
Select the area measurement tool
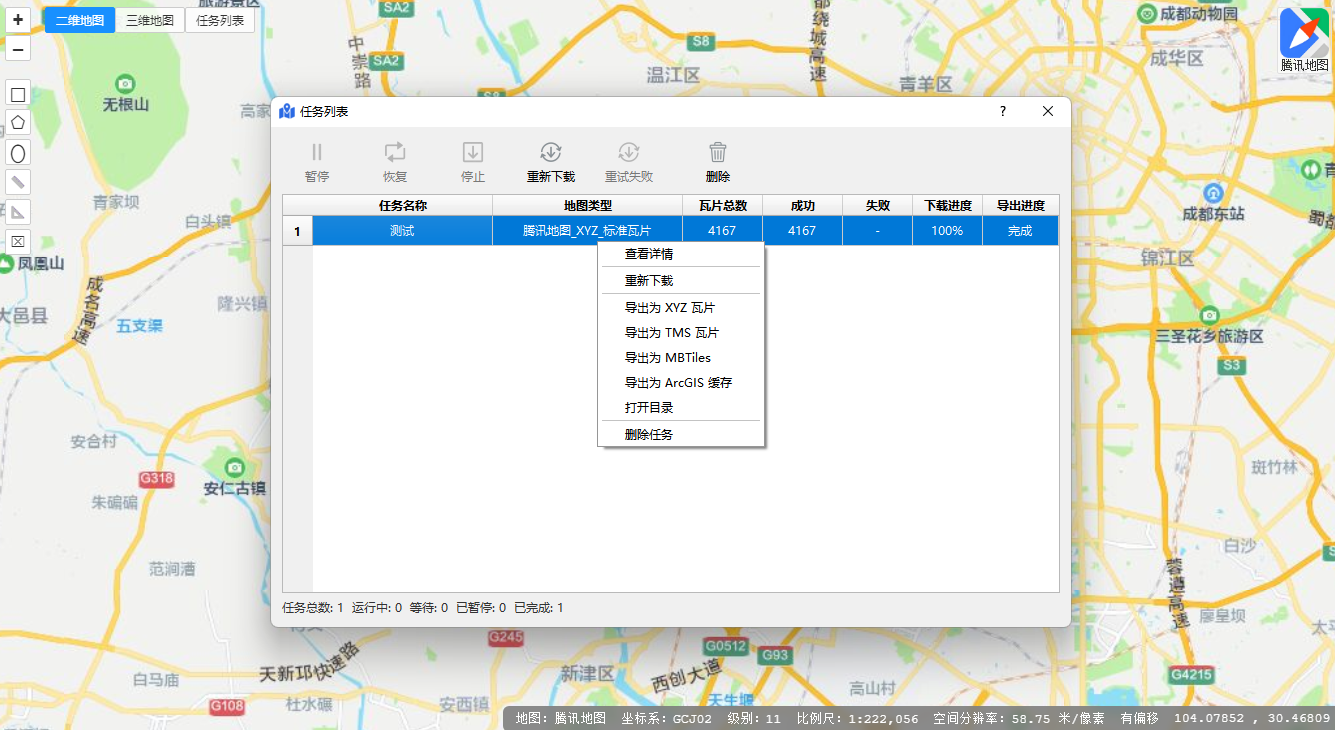point(18,211)
